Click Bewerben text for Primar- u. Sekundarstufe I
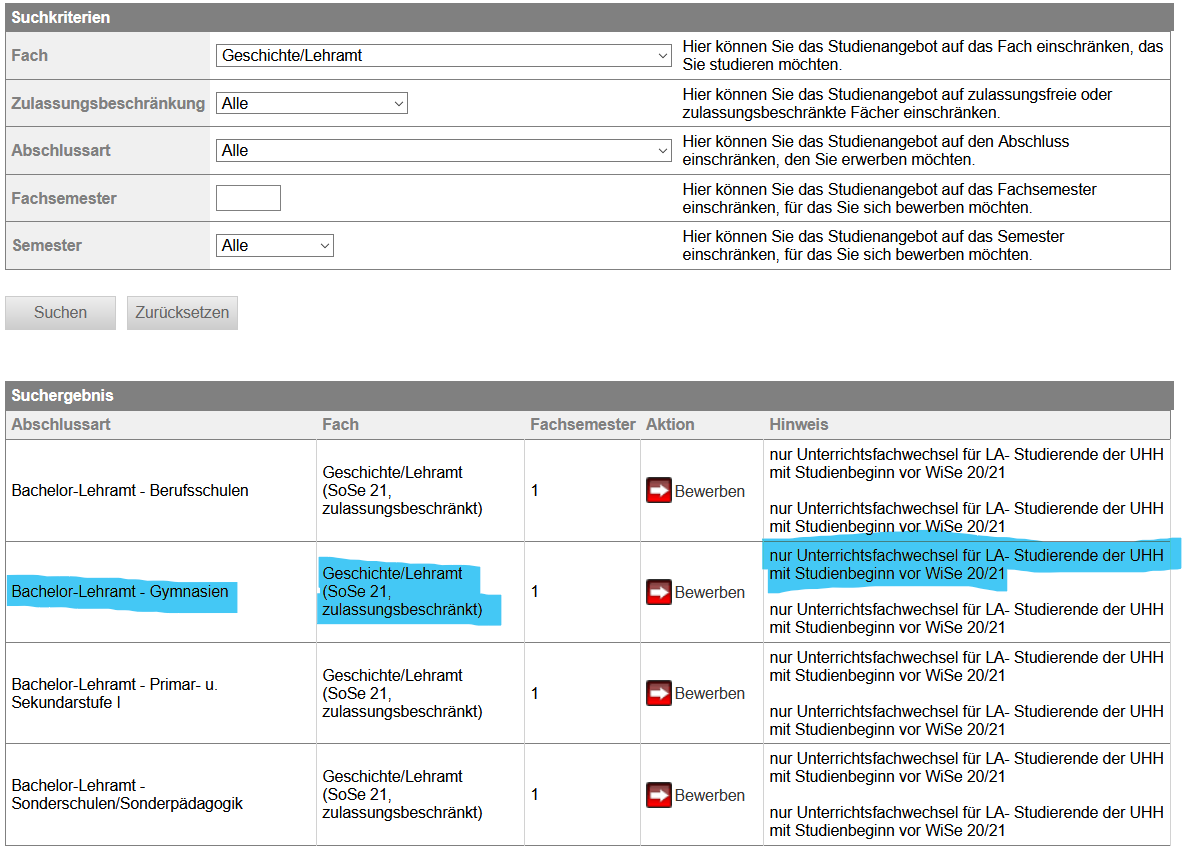 [x=709, y=693]
